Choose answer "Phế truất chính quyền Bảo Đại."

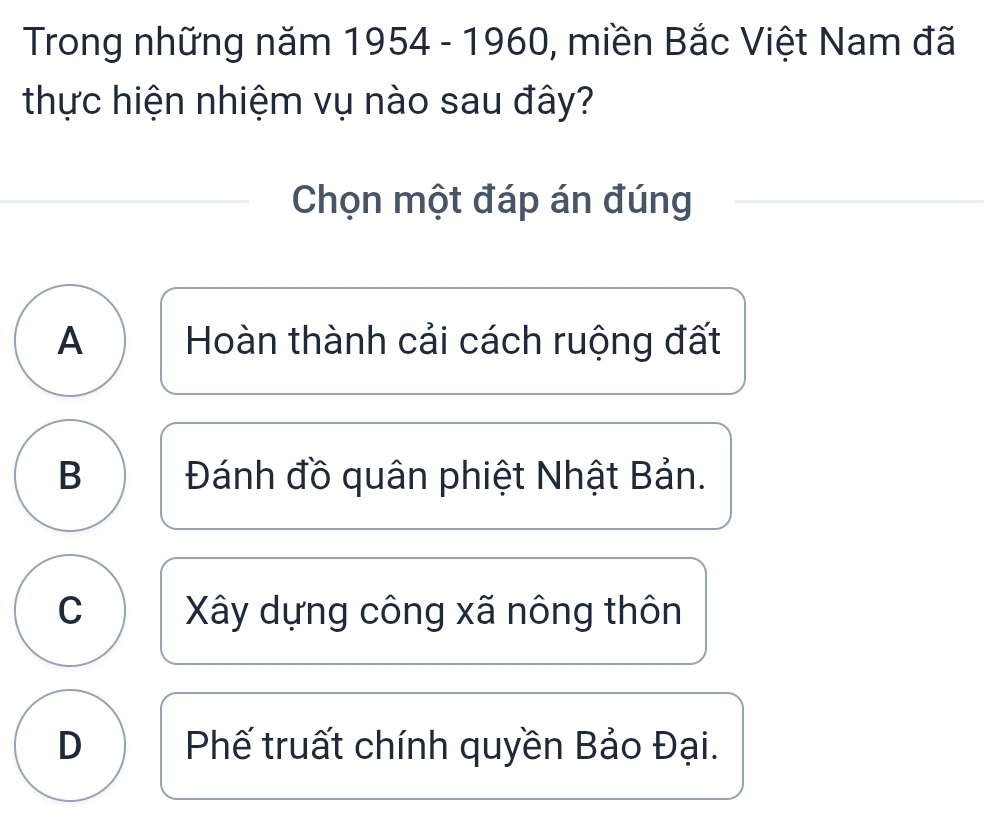451,746
